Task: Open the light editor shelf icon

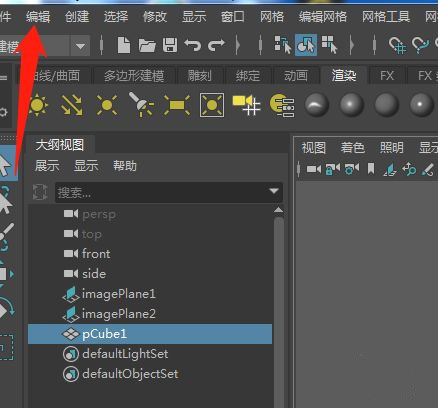Action: [x=282, y=105]
